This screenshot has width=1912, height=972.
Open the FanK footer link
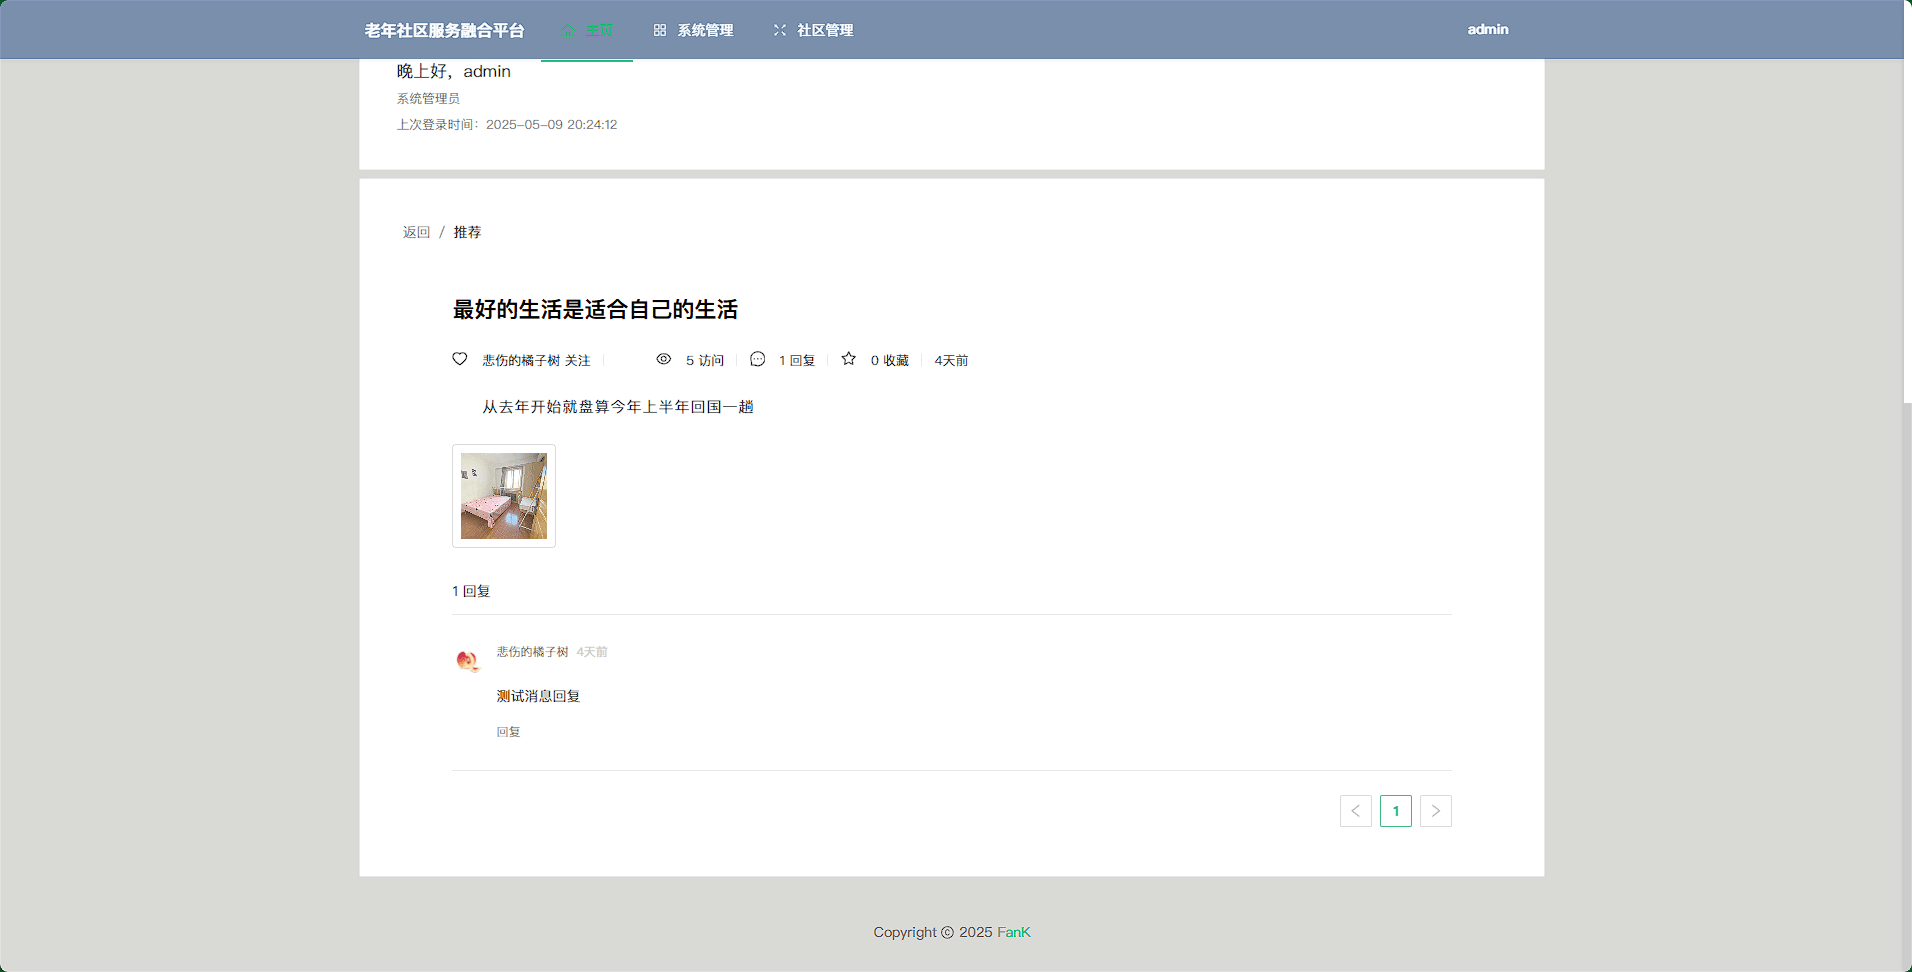click(1013, 932)
